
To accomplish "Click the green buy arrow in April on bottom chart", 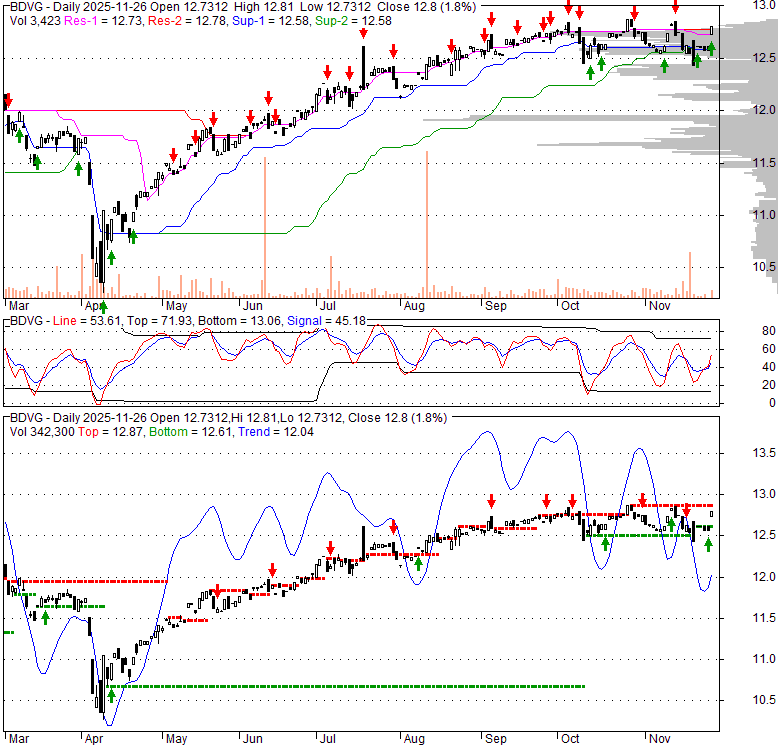I will pyautogui.click(x=111, y=692).
